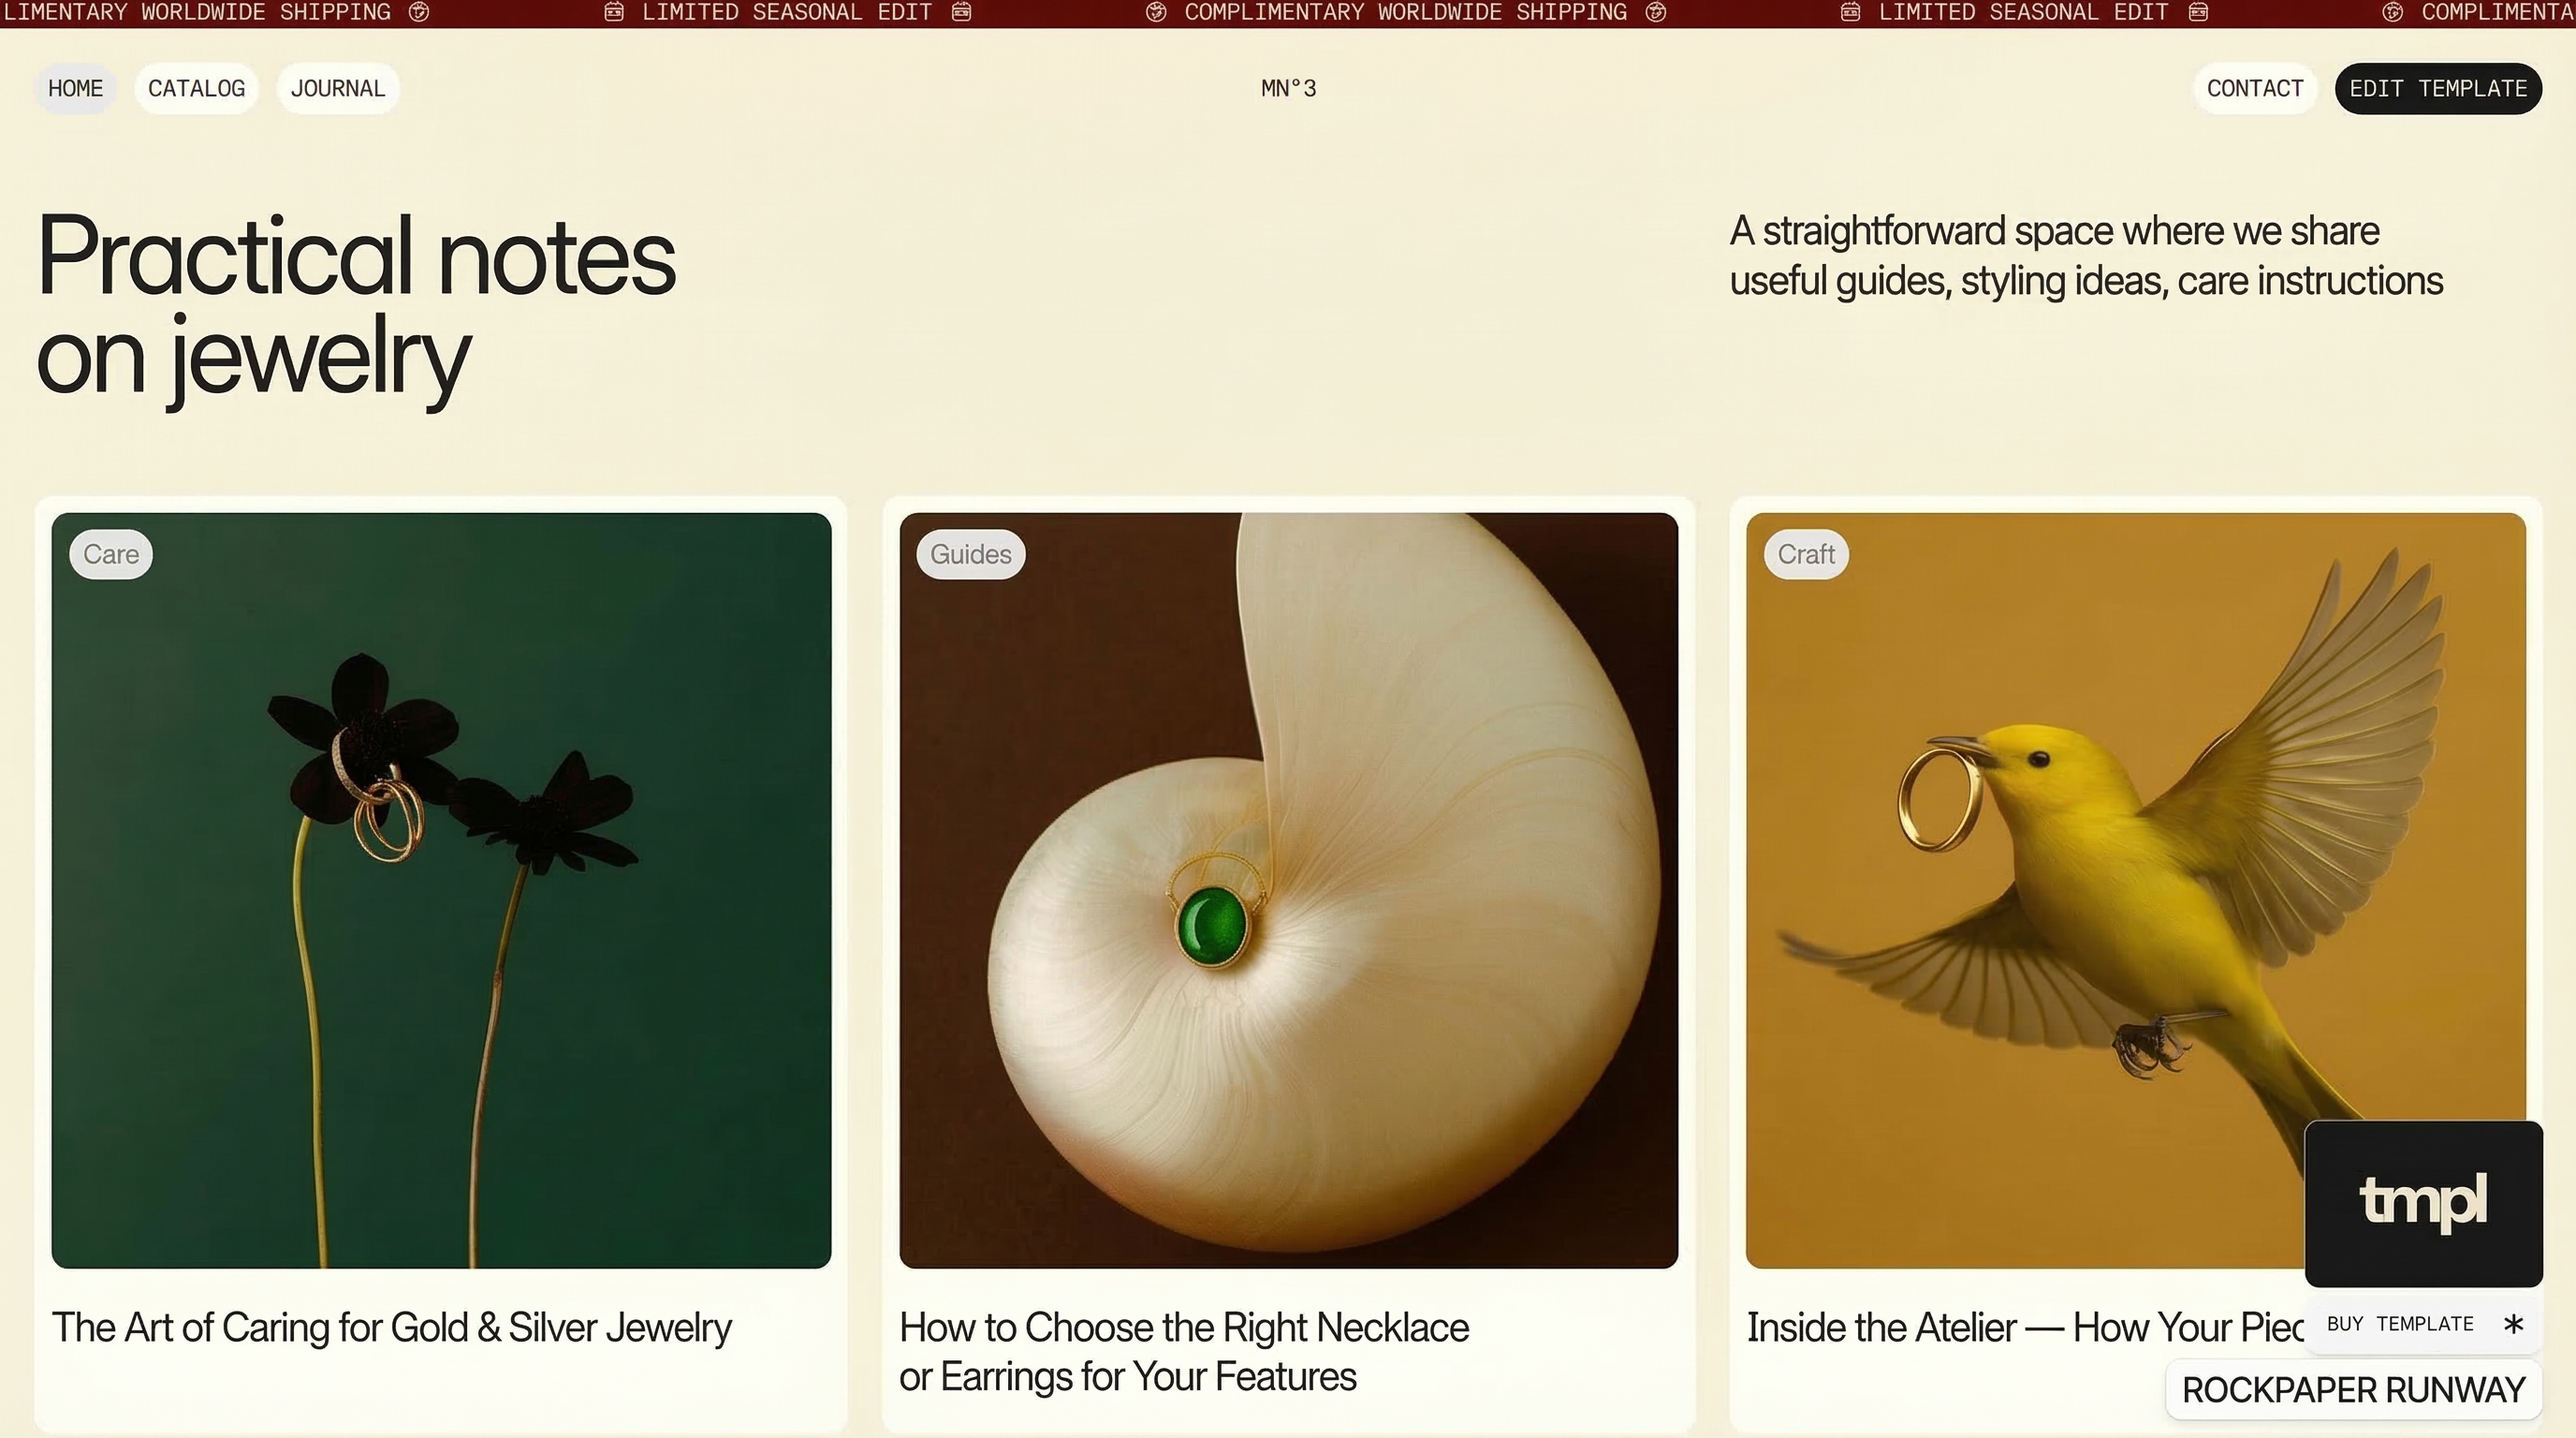
Task: Open the Caring for Gold & Silver Jewelry article
Action: [x=391, y=1328]
